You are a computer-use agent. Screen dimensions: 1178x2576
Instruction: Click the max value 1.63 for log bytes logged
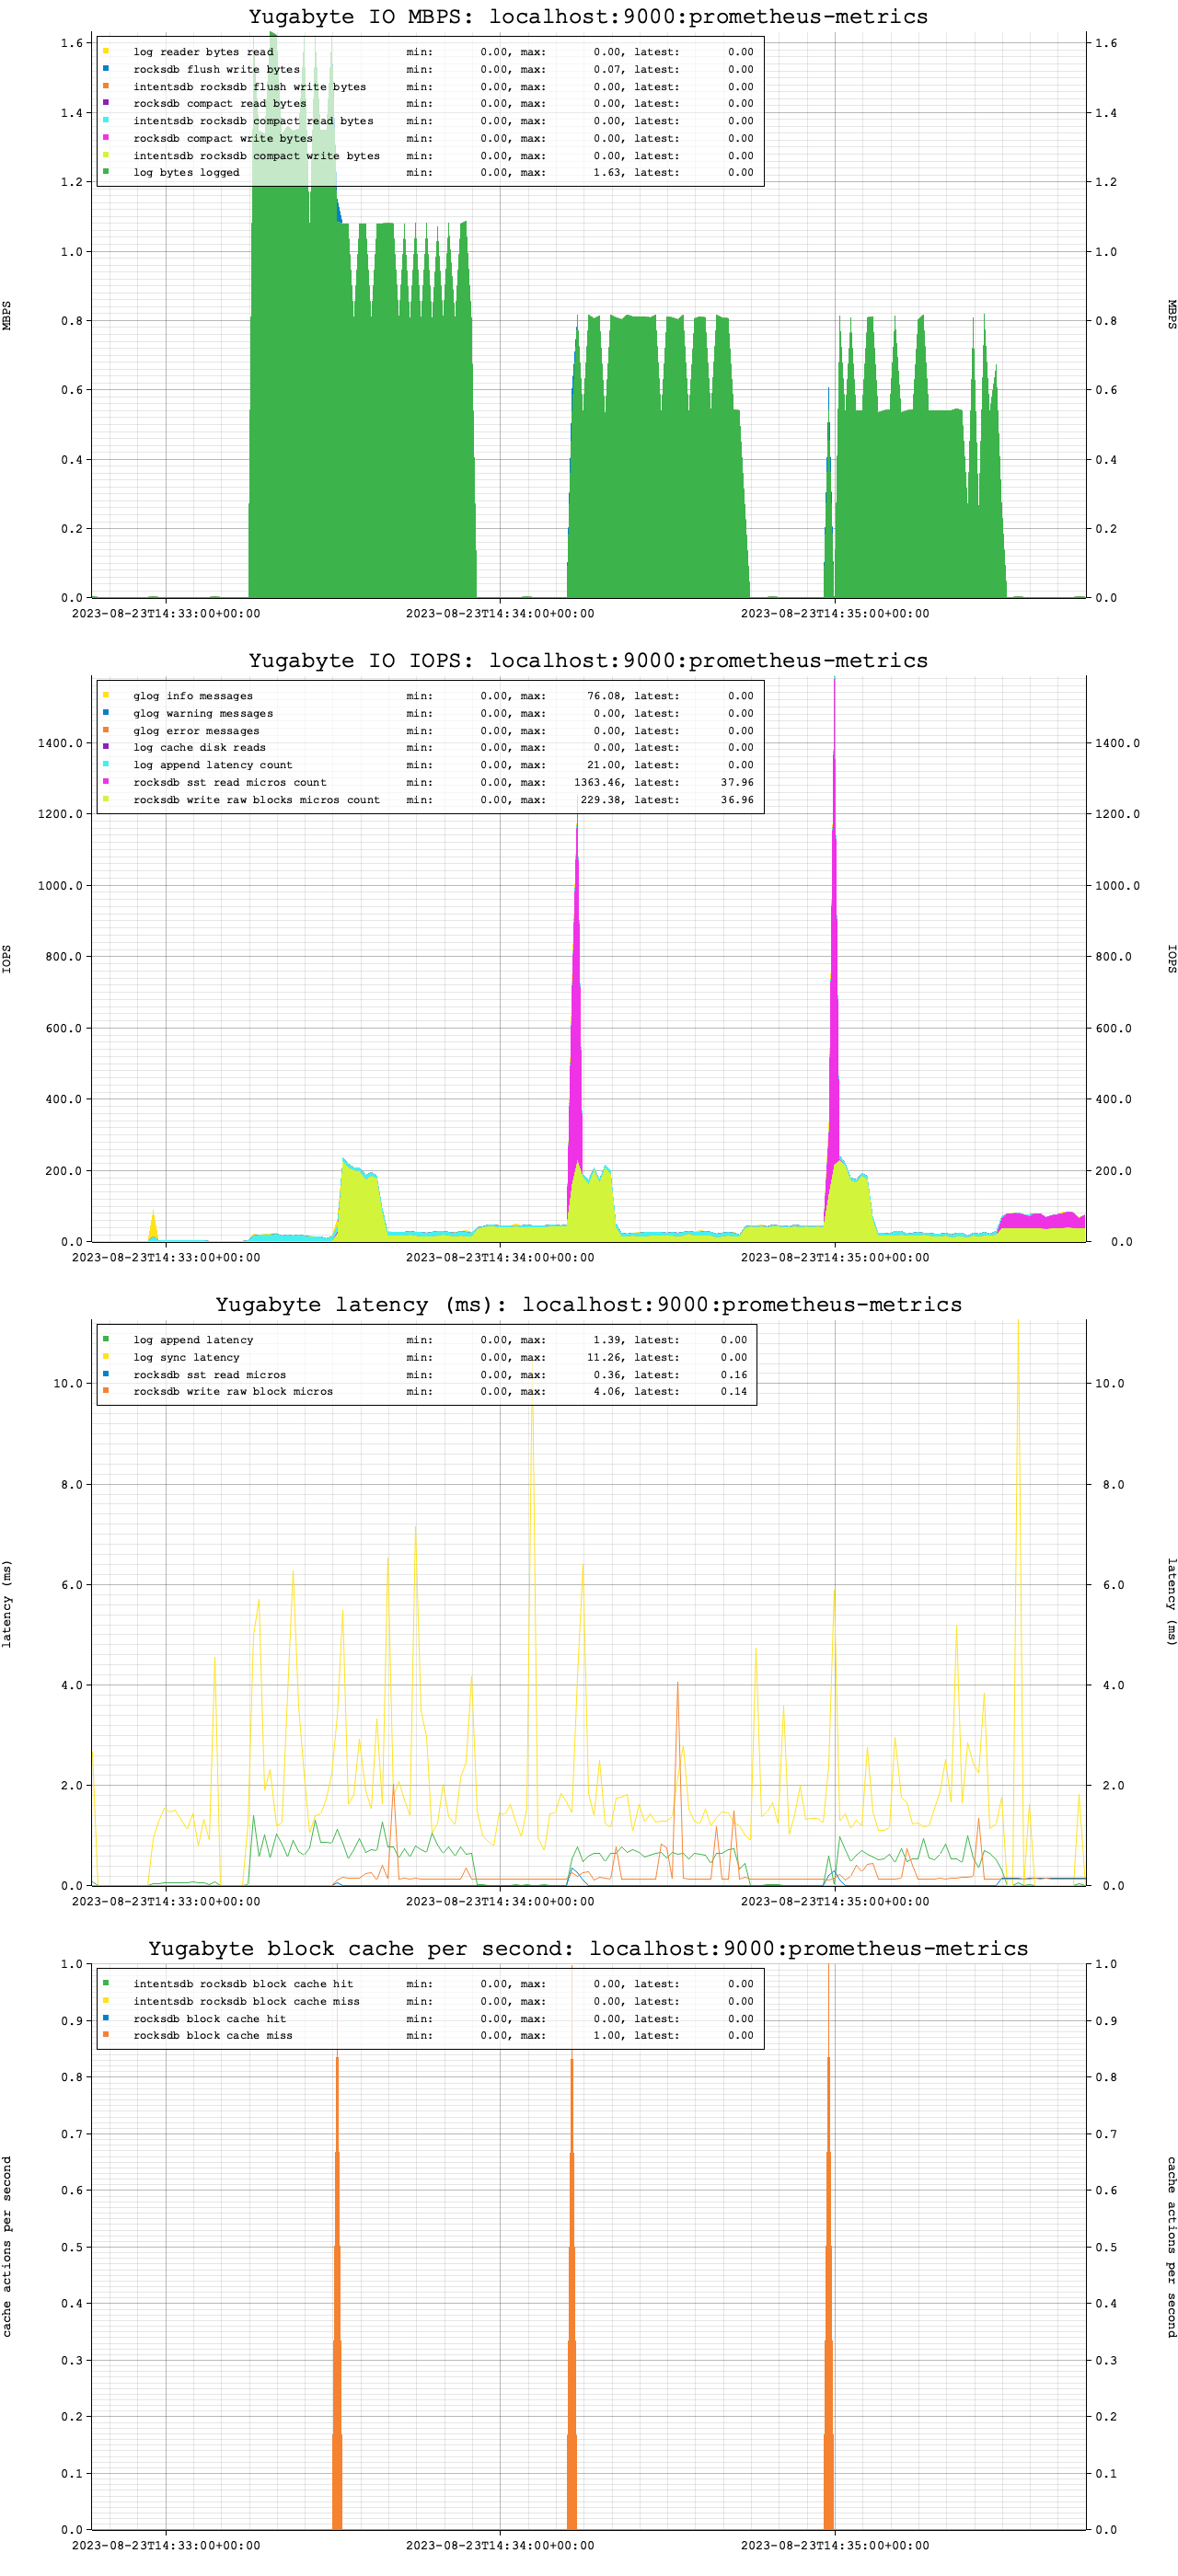click(607, 172)
